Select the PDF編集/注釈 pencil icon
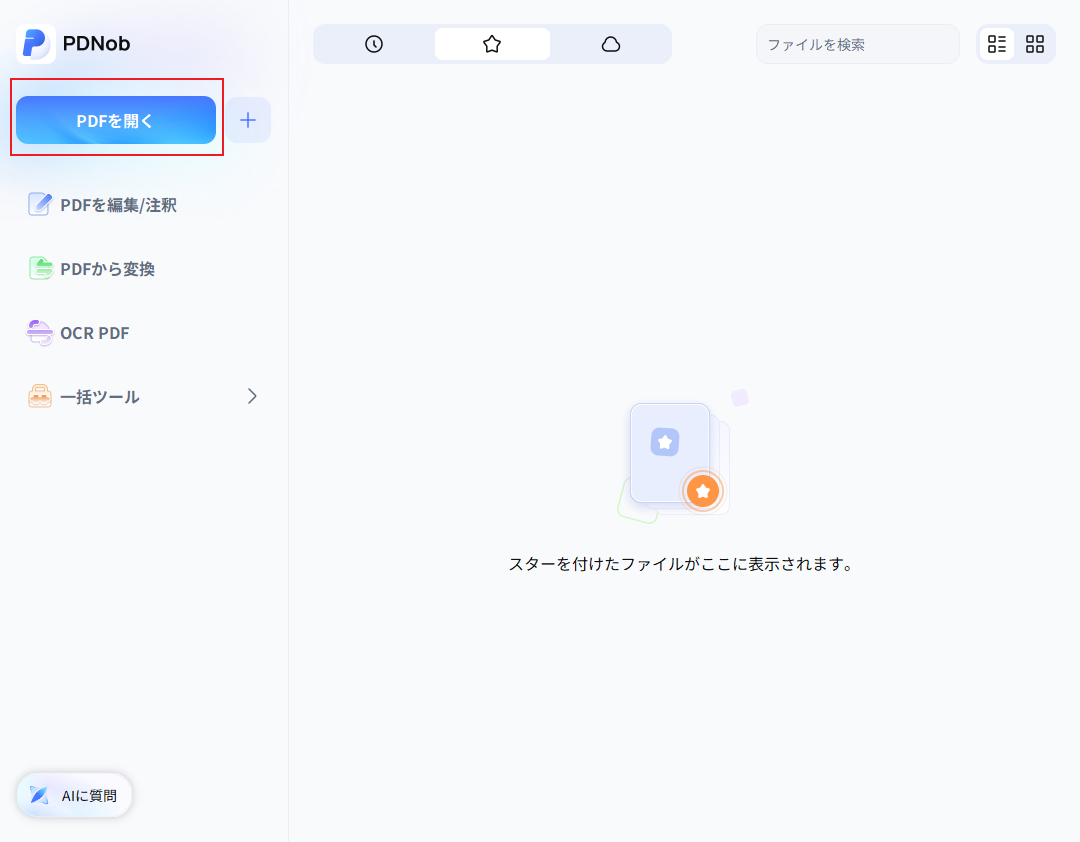 click(40, 204)
